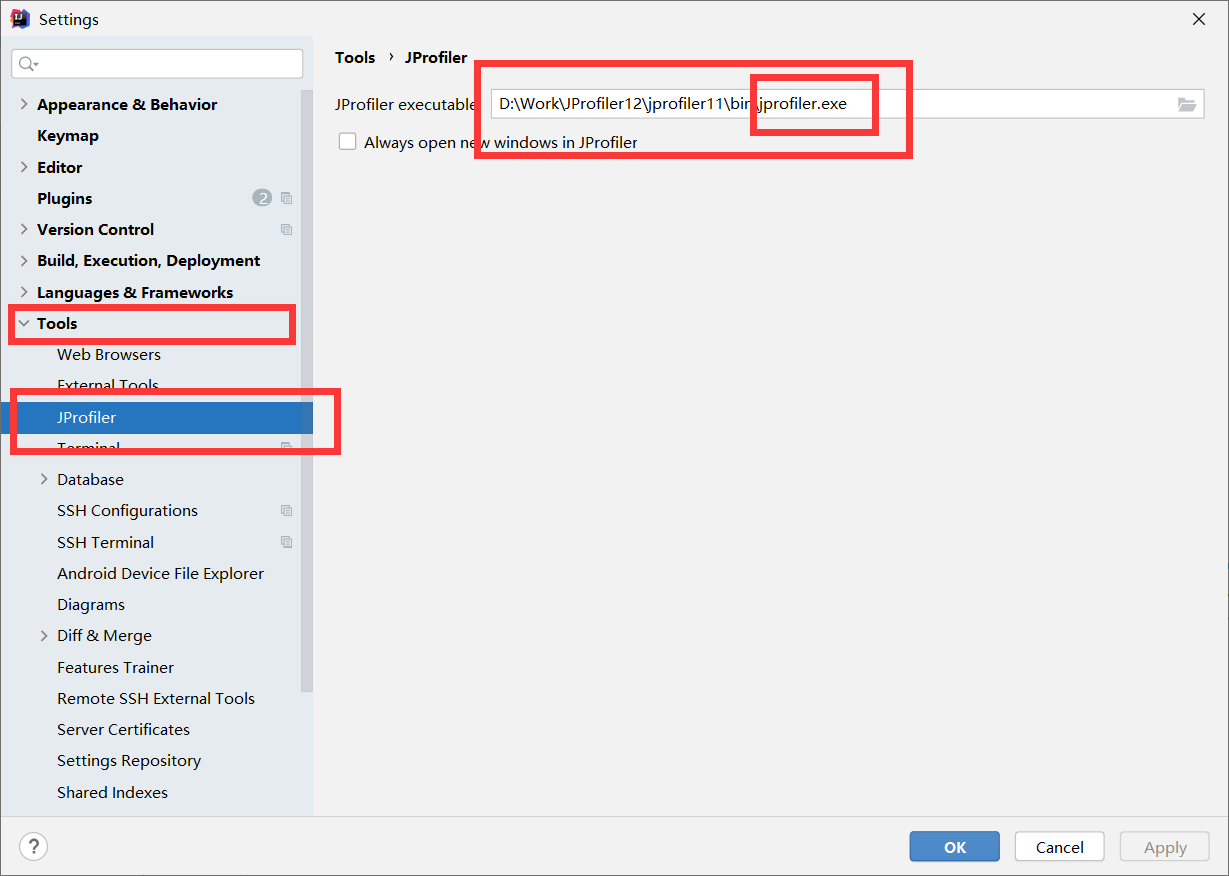Select Features Trainer entry
1229x876 pixels.
point(116,667)
